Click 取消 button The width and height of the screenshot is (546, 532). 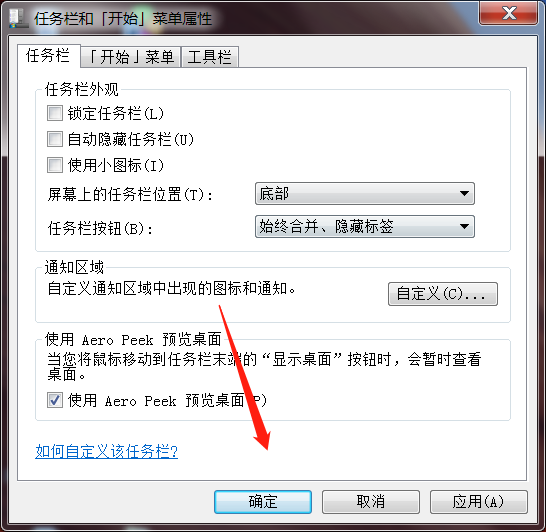click(x=371, y=502)
